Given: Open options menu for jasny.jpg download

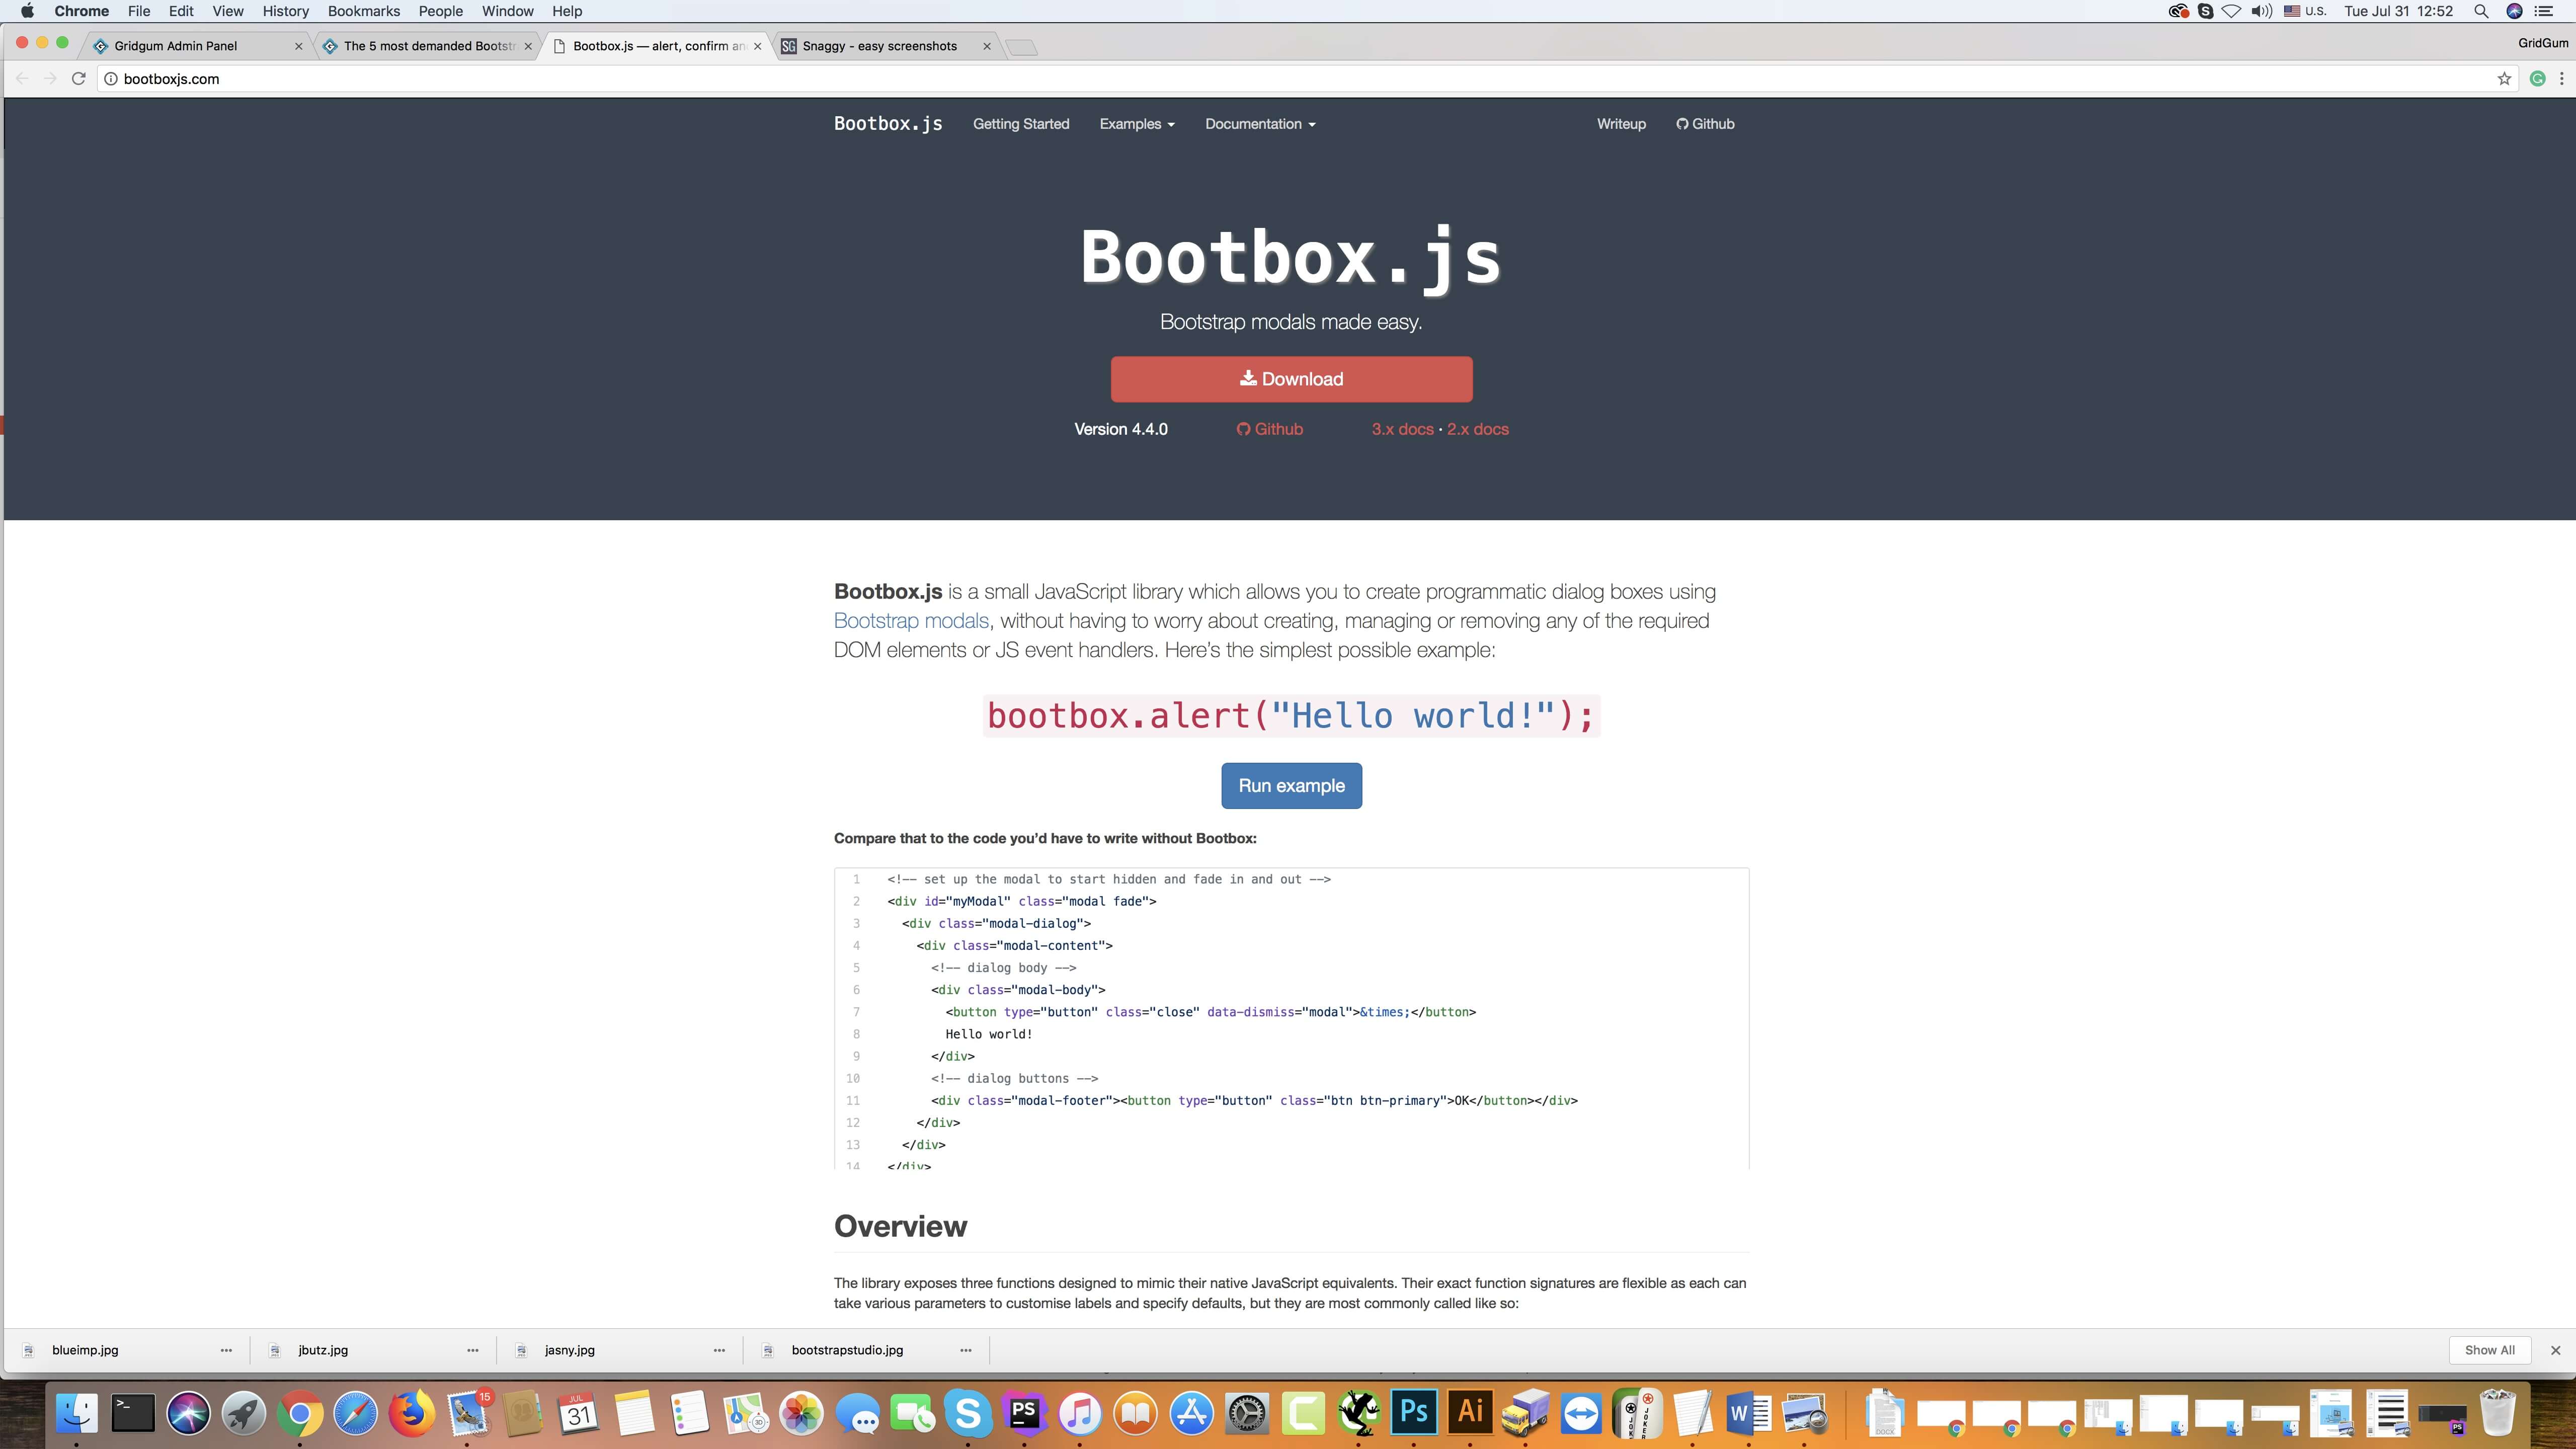Looking at the screenshot, I should (x=719, y=1350).
